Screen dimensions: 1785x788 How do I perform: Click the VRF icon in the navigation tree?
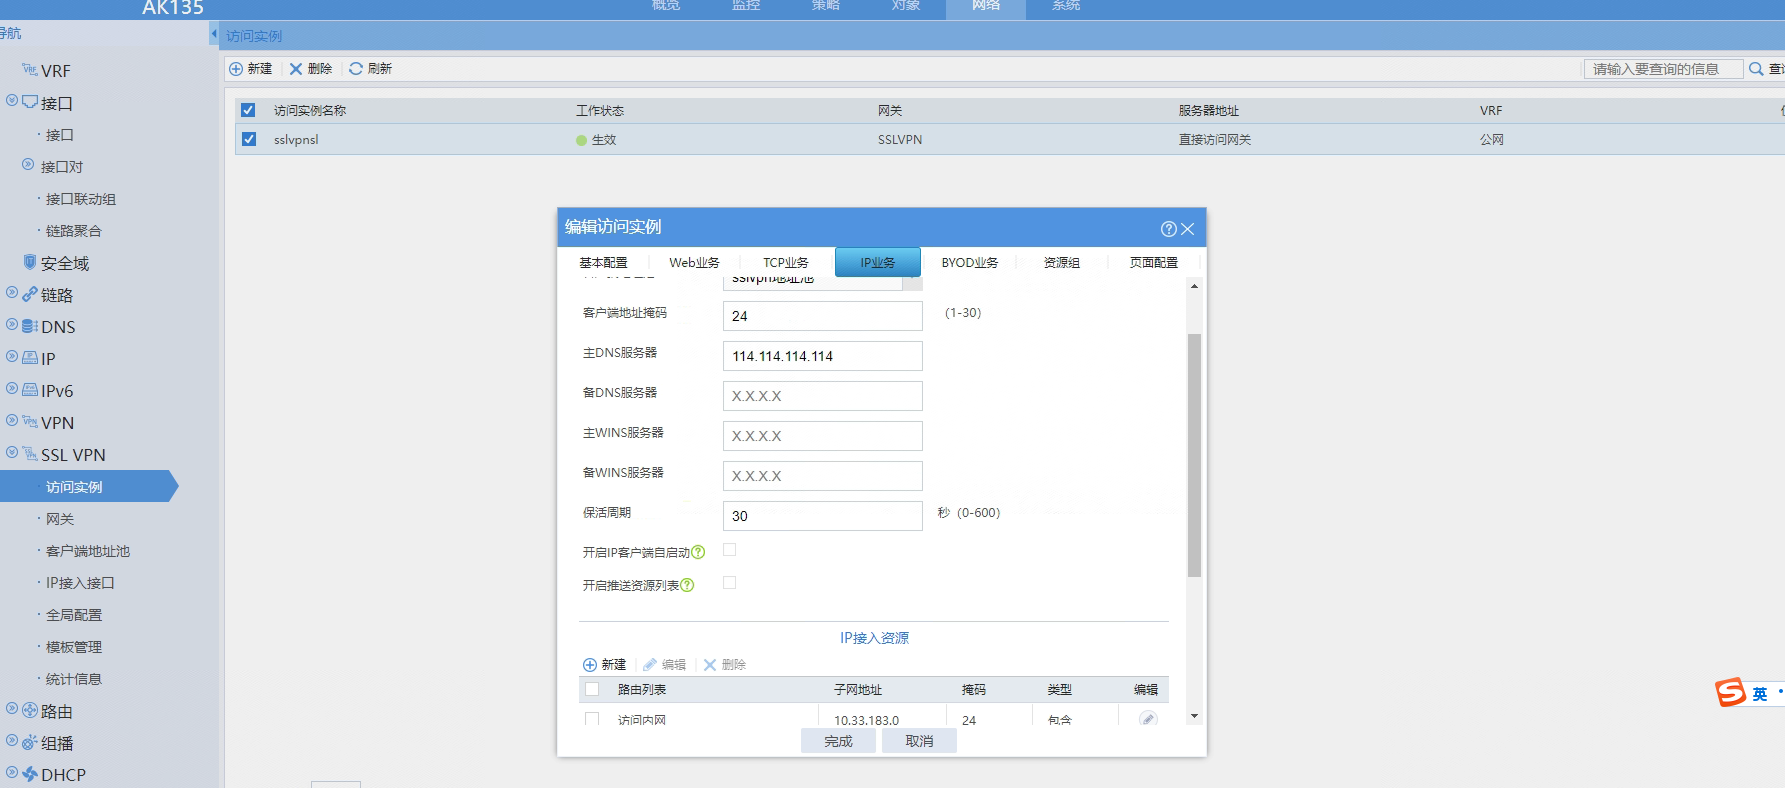pos(30,70)
